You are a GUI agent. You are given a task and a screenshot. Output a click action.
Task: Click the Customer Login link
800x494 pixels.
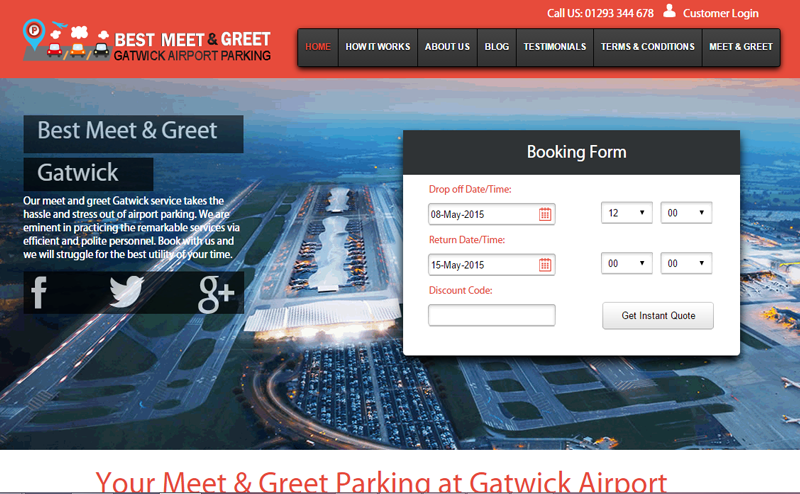tap(720, 13)
